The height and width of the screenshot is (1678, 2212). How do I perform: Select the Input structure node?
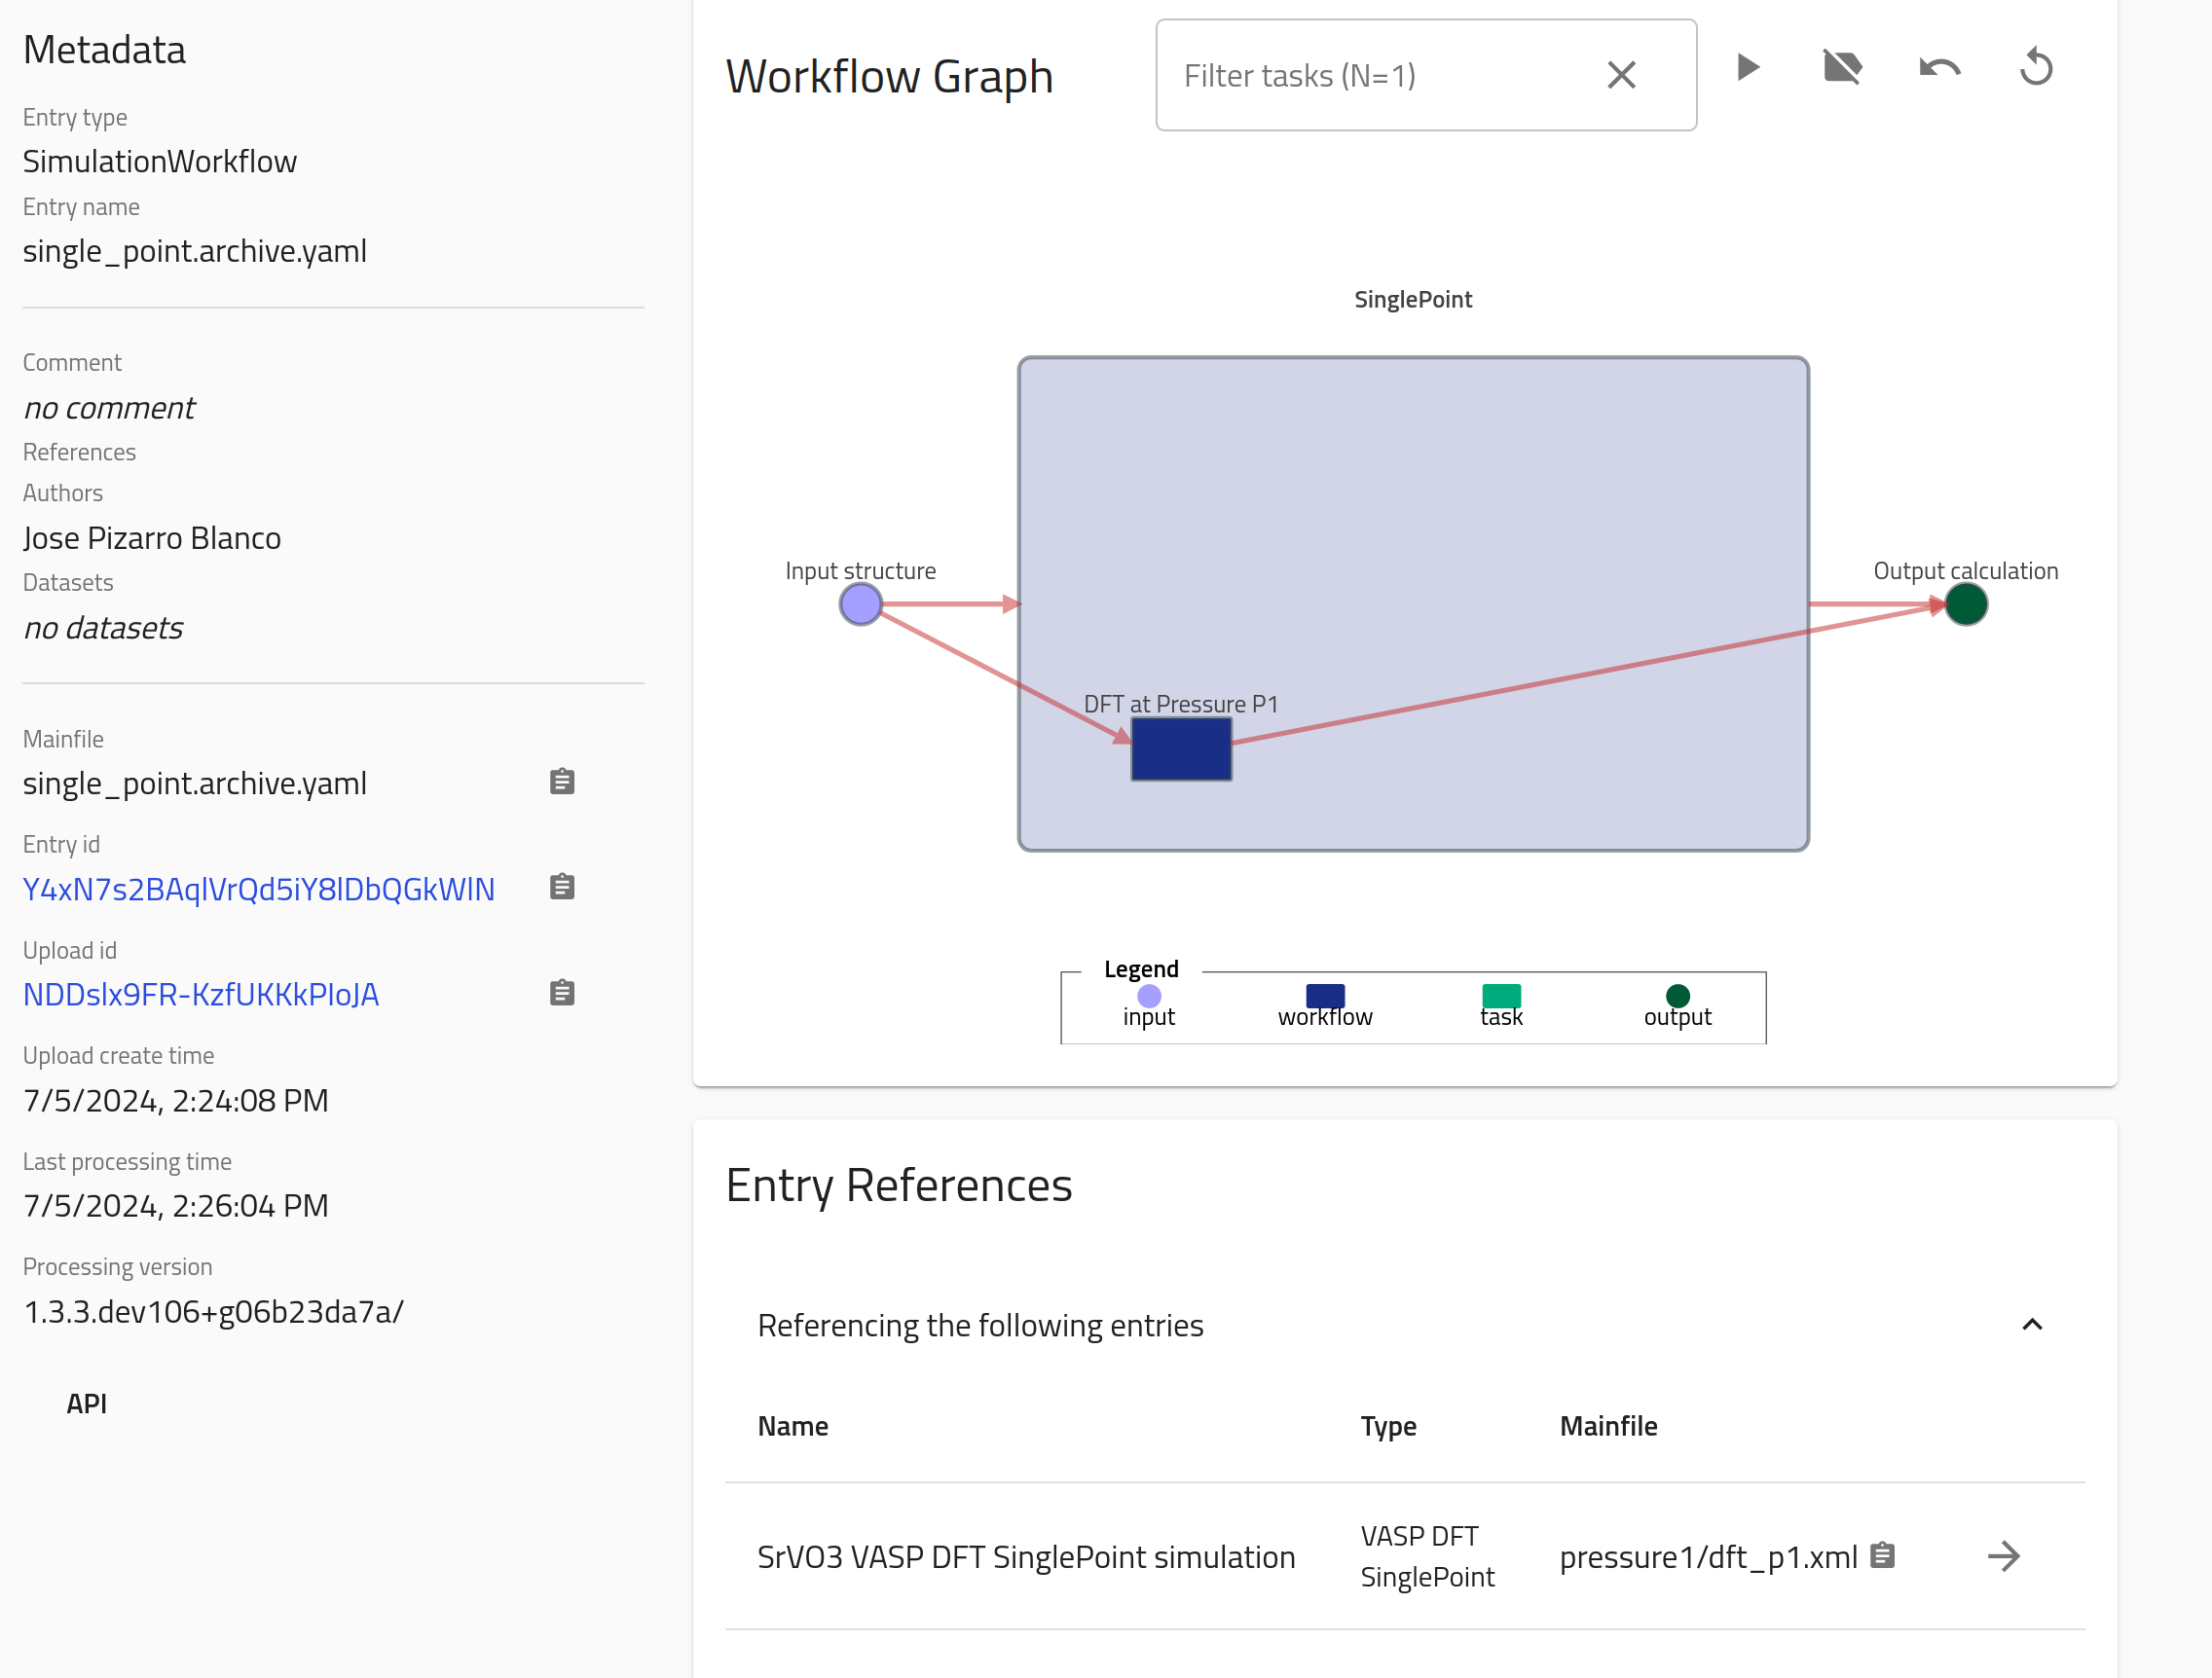coord(860,604)
